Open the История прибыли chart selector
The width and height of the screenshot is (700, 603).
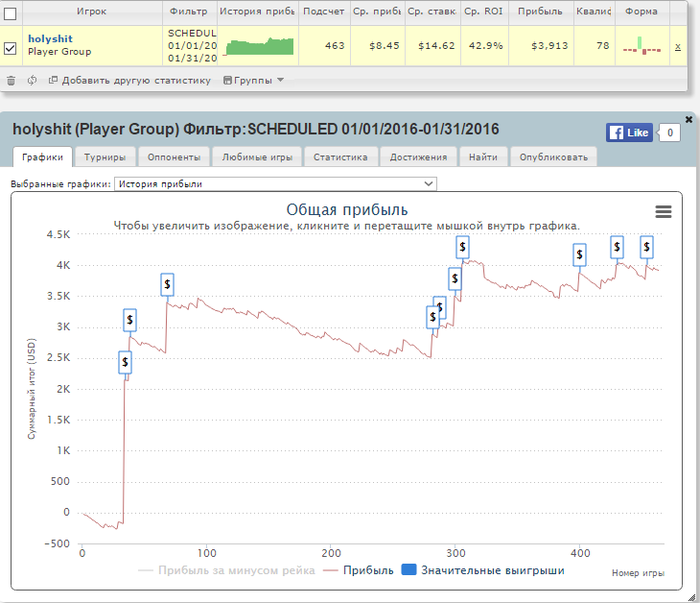(275, 184)
